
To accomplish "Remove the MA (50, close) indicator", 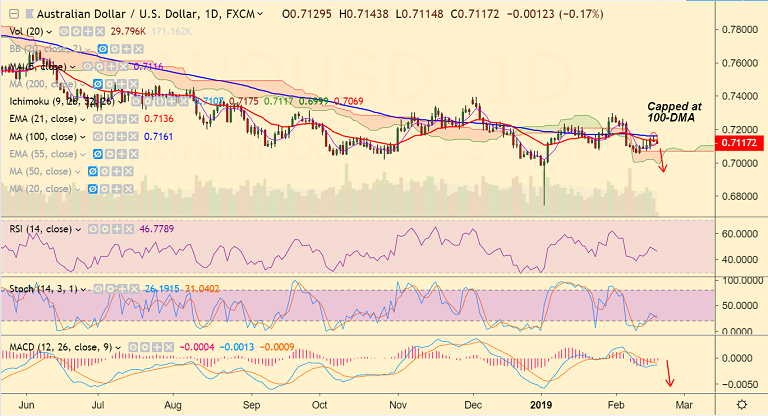I will (128, 171).
